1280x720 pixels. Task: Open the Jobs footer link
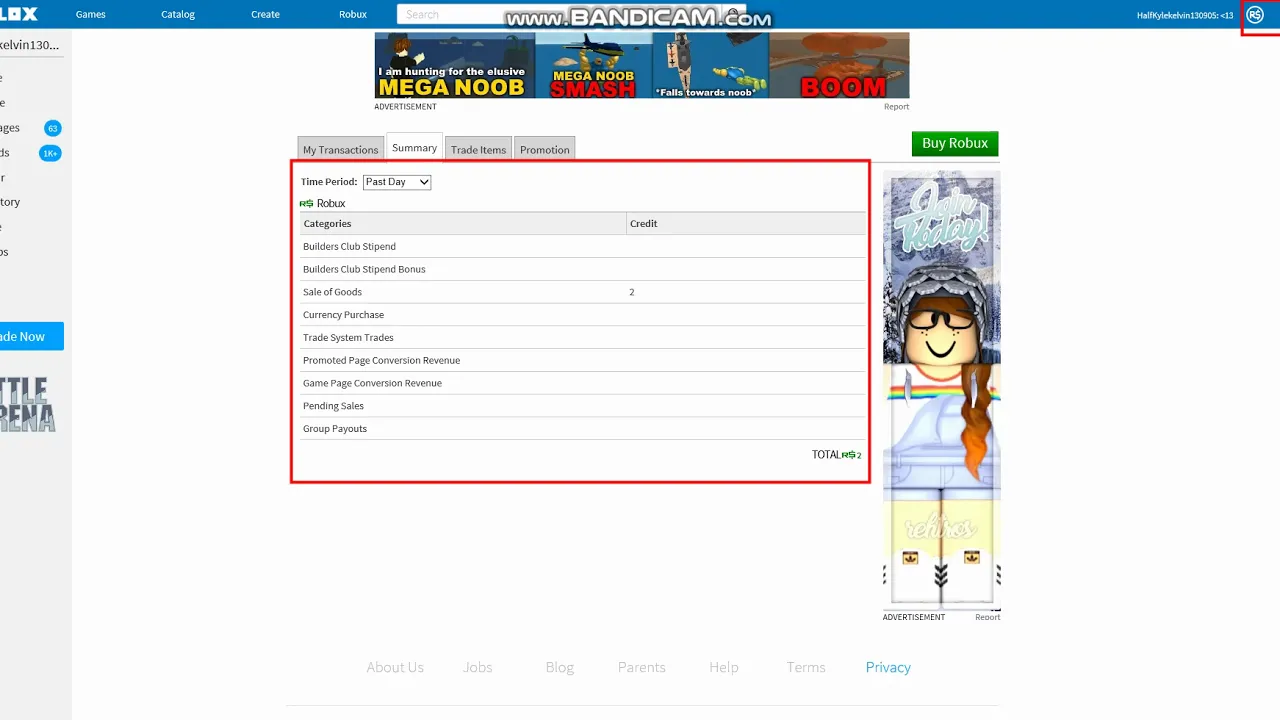[x=477, y=667]
